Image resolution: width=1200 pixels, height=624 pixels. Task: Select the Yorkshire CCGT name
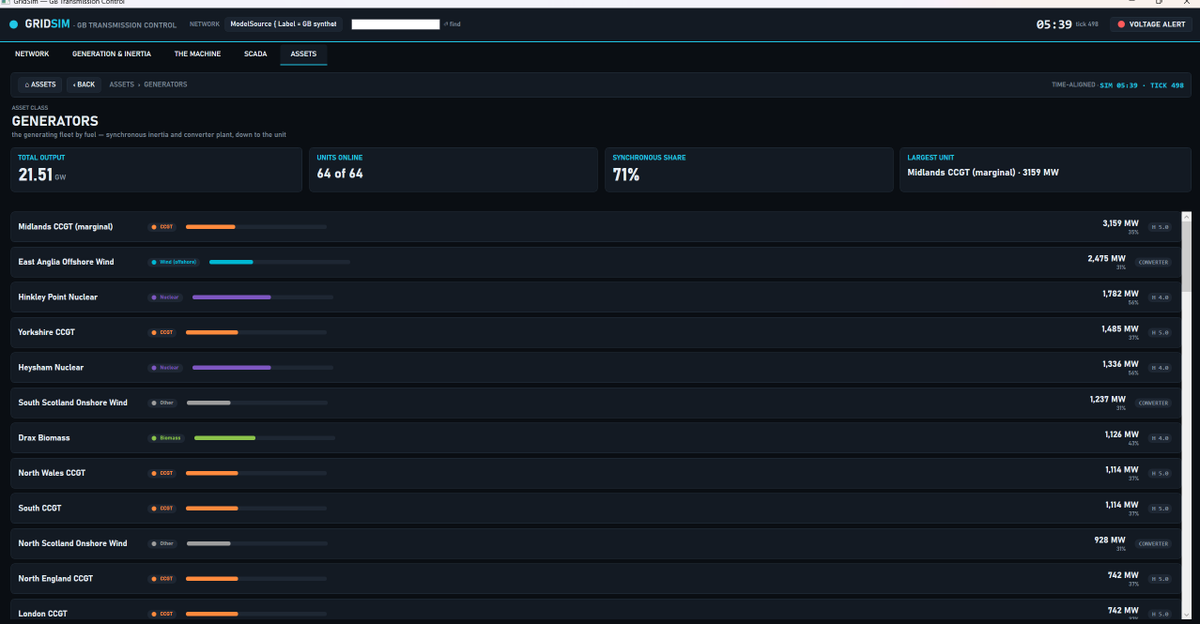click(46, 332)
